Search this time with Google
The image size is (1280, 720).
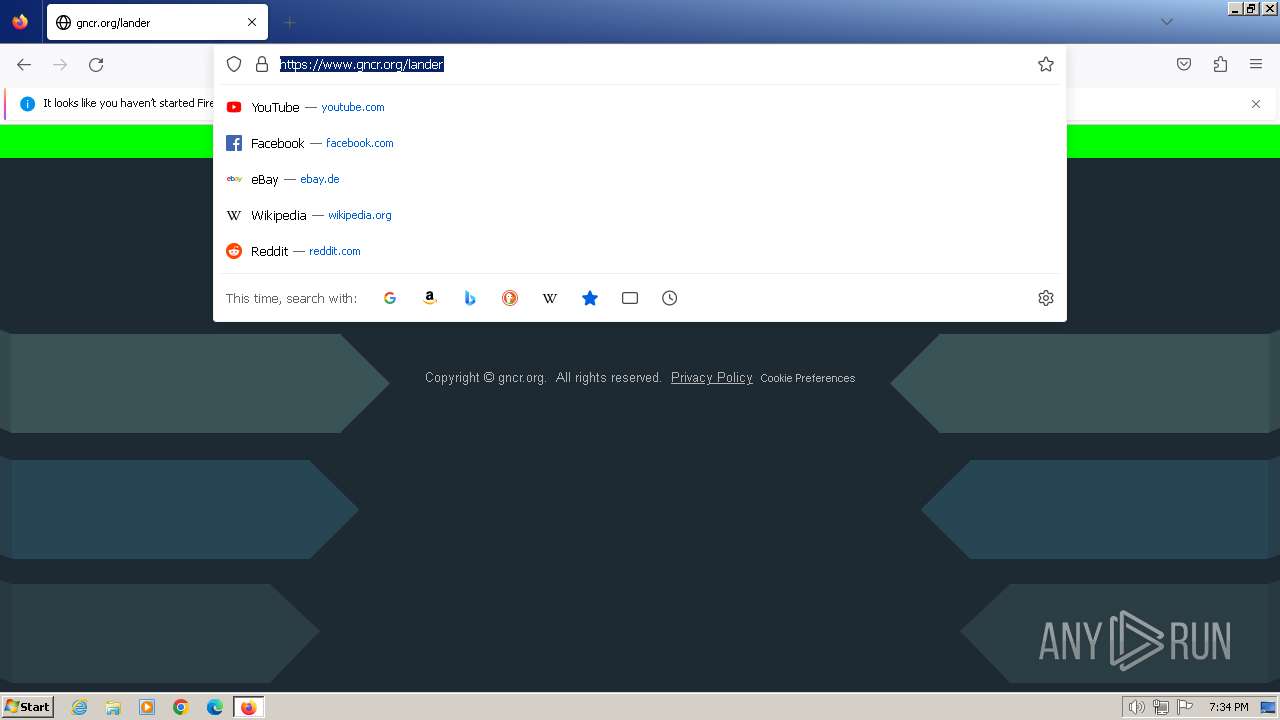[x=390, y=298]
